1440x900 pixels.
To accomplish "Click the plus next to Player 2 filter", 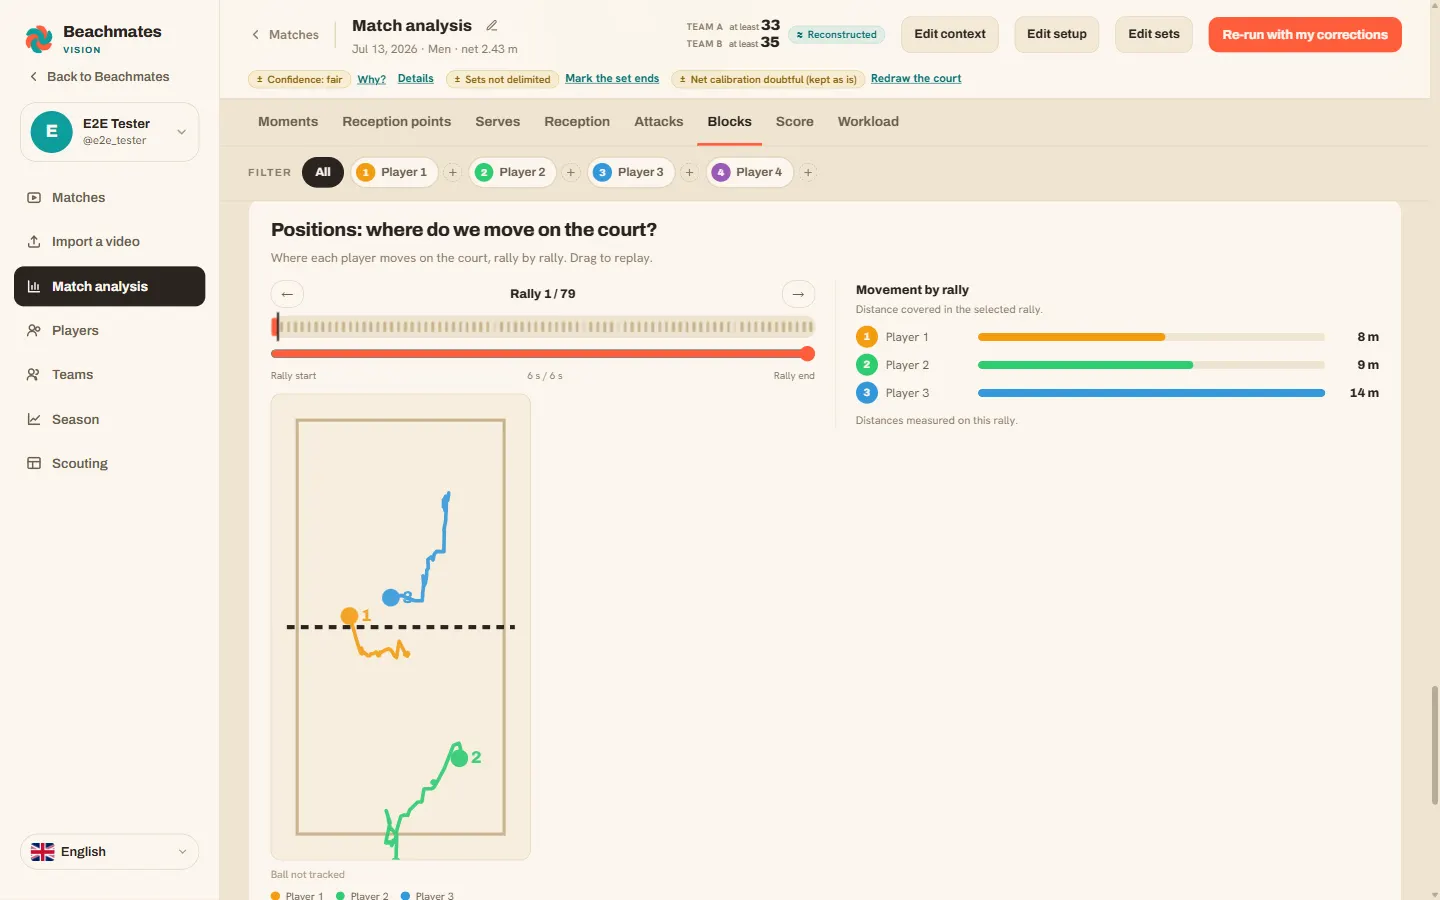I will point(571,172).
